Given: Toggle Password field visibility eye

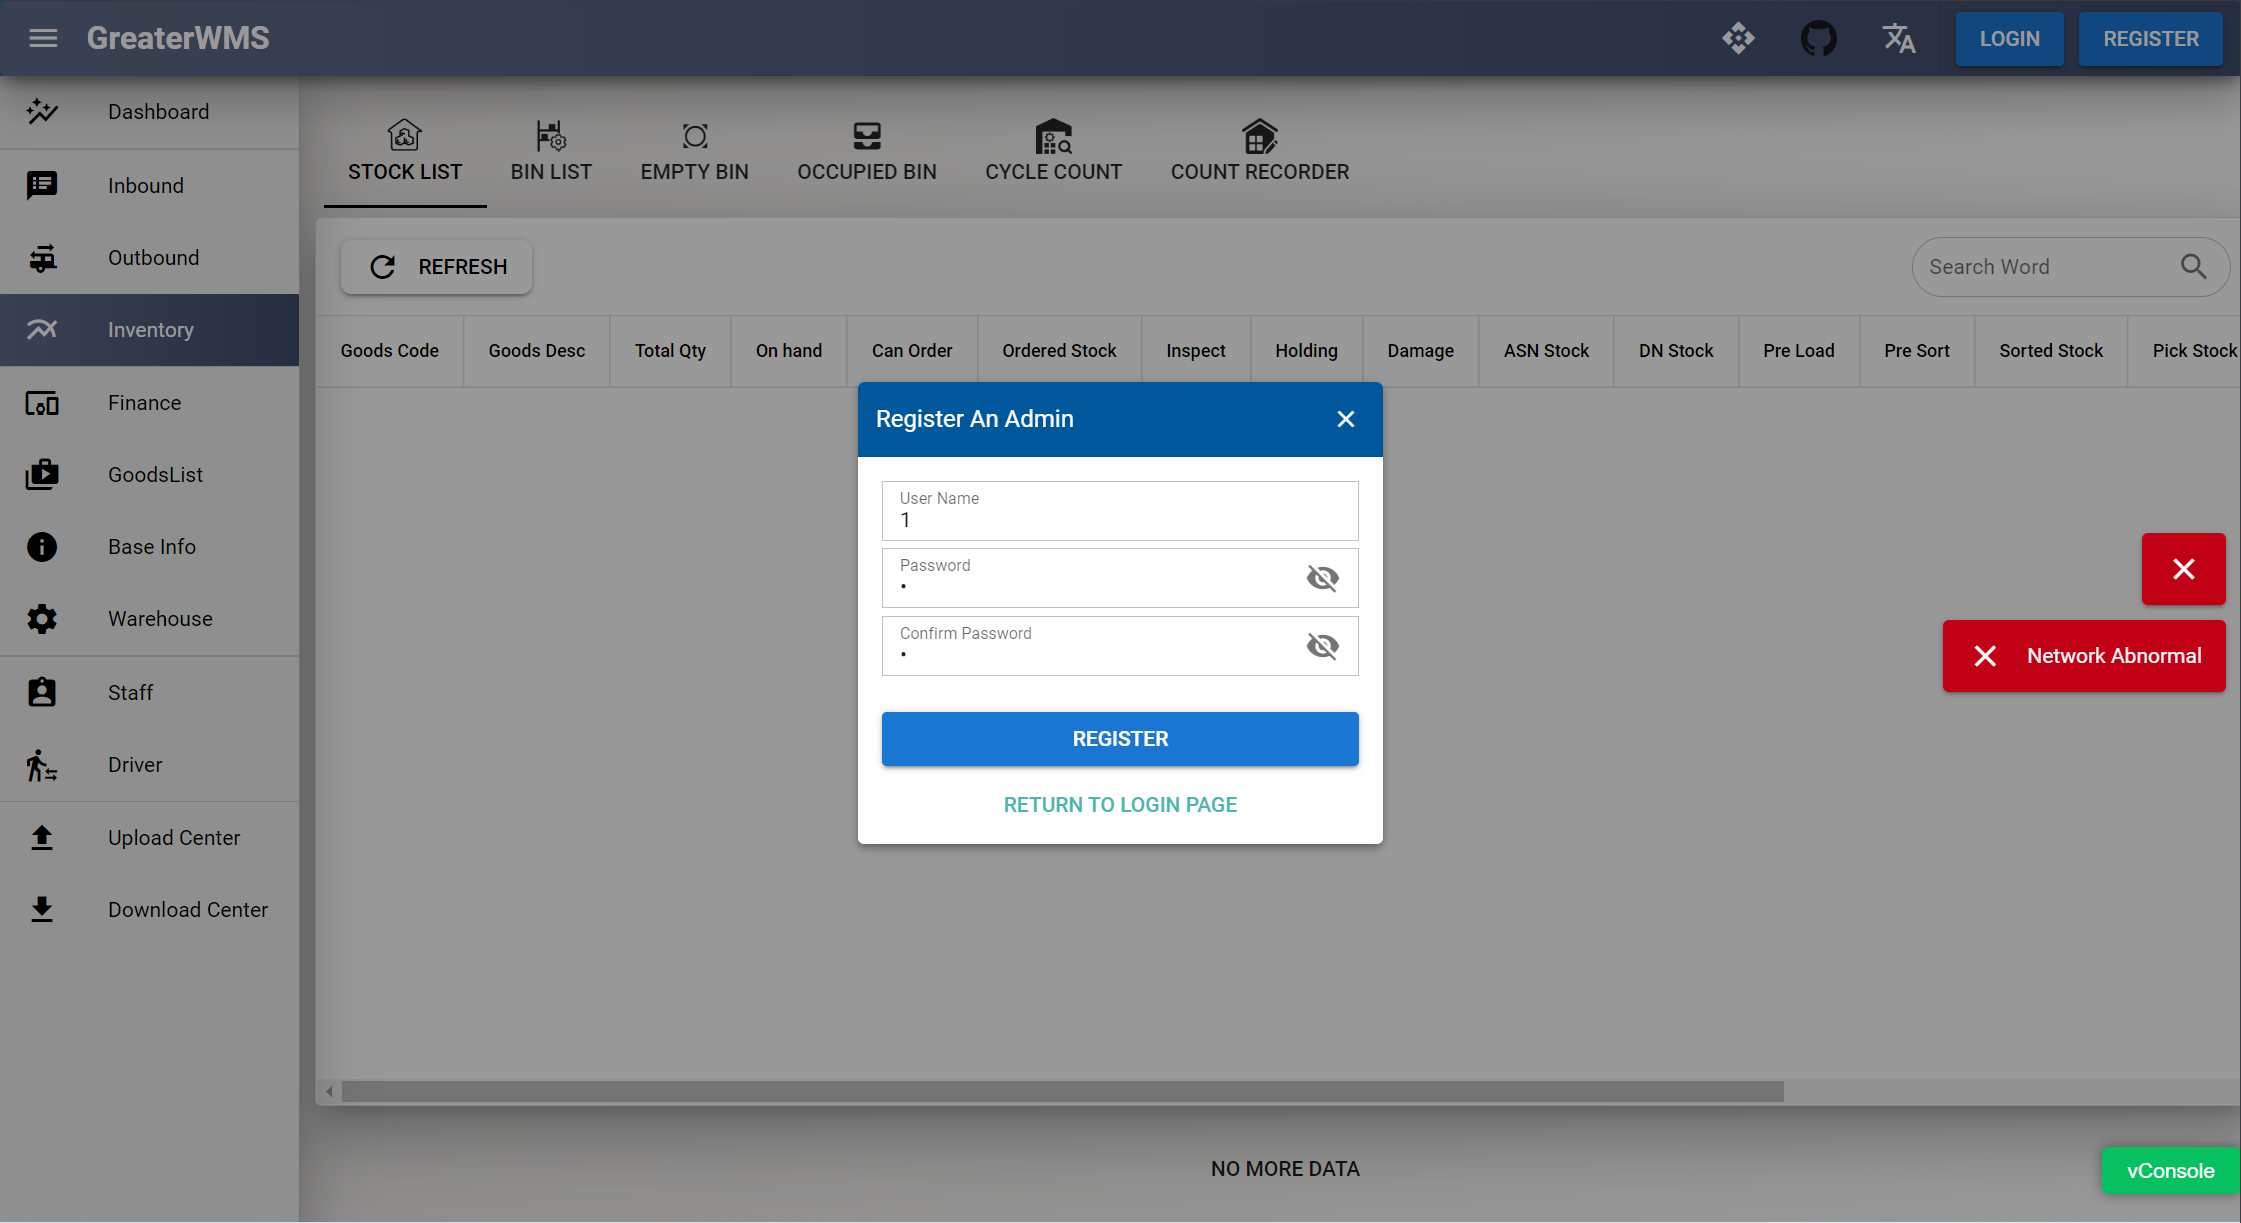Looking at the screenshot, I should point(1322,578).
